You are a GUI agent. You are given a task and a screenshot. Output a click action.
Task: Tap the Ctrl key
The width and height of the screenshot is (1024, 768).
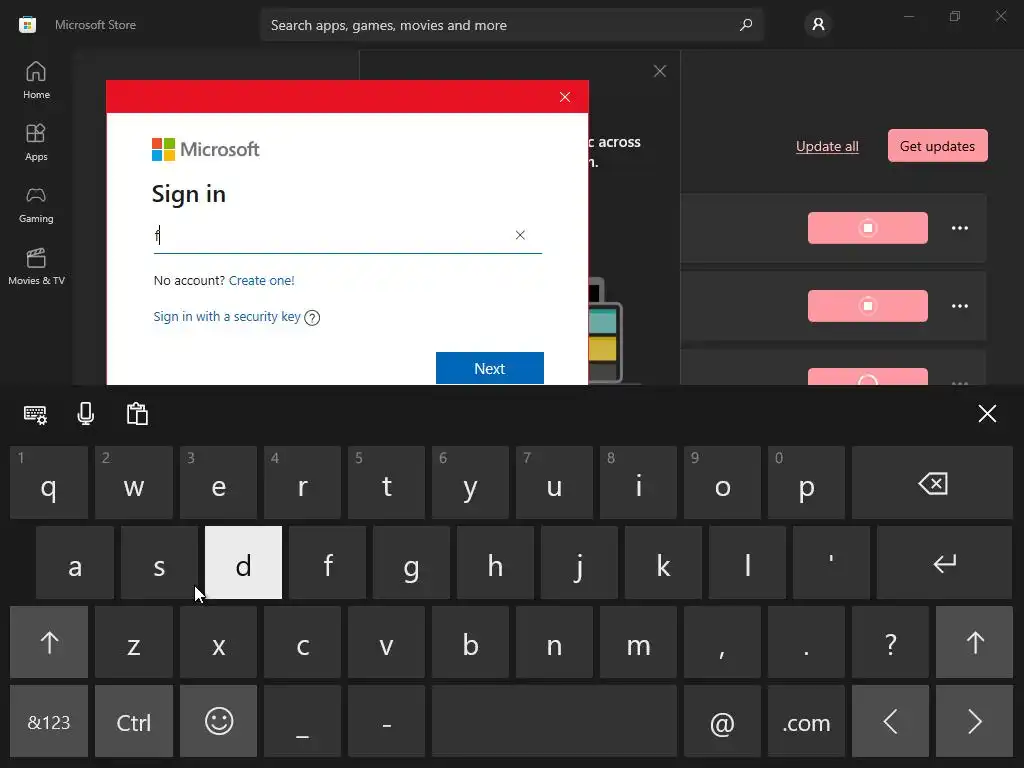(134, 722)
